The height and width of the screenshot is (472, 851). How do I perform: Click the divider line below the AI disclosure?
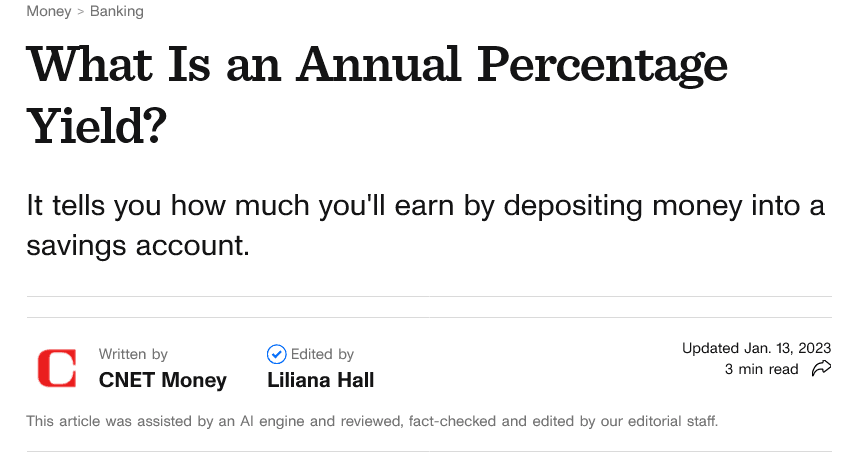click(429, 451)
